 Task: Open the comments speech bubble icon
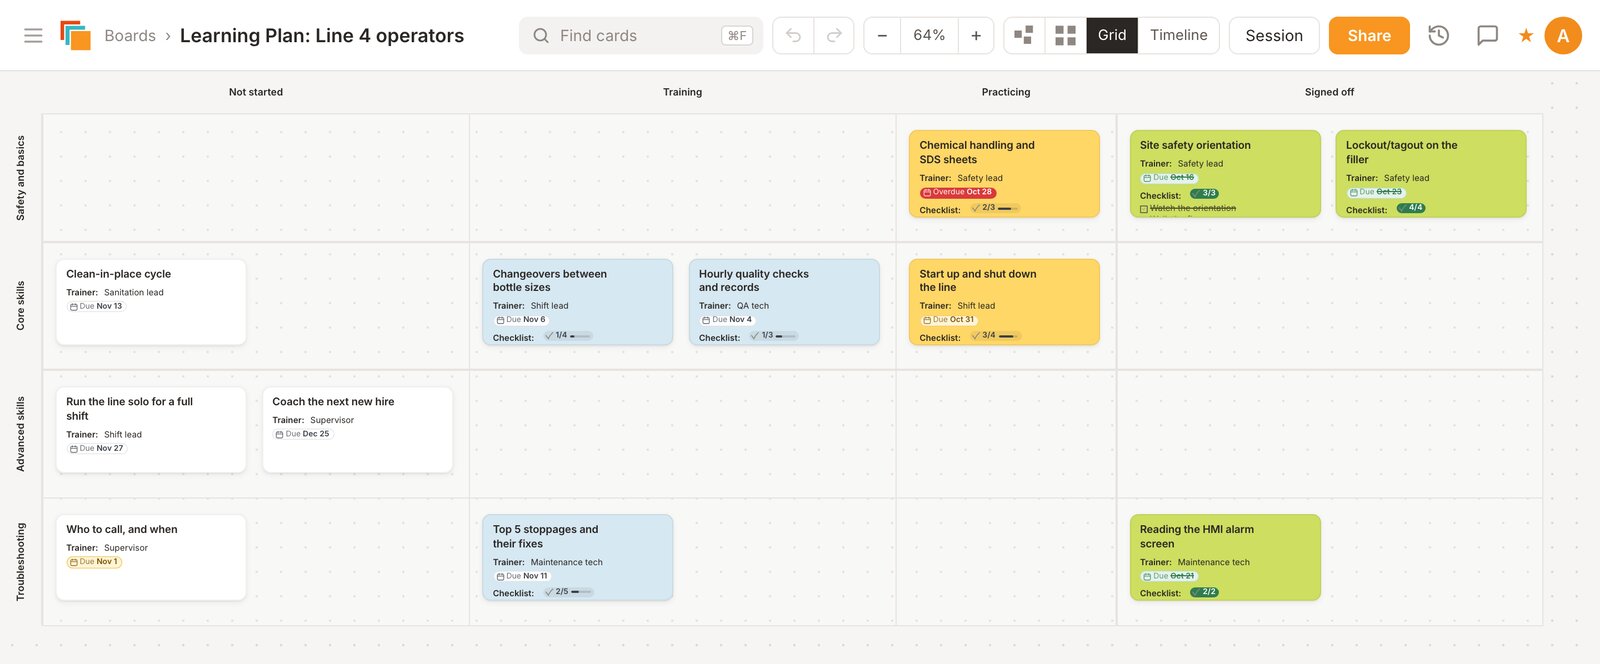(x=1487, y=36)
